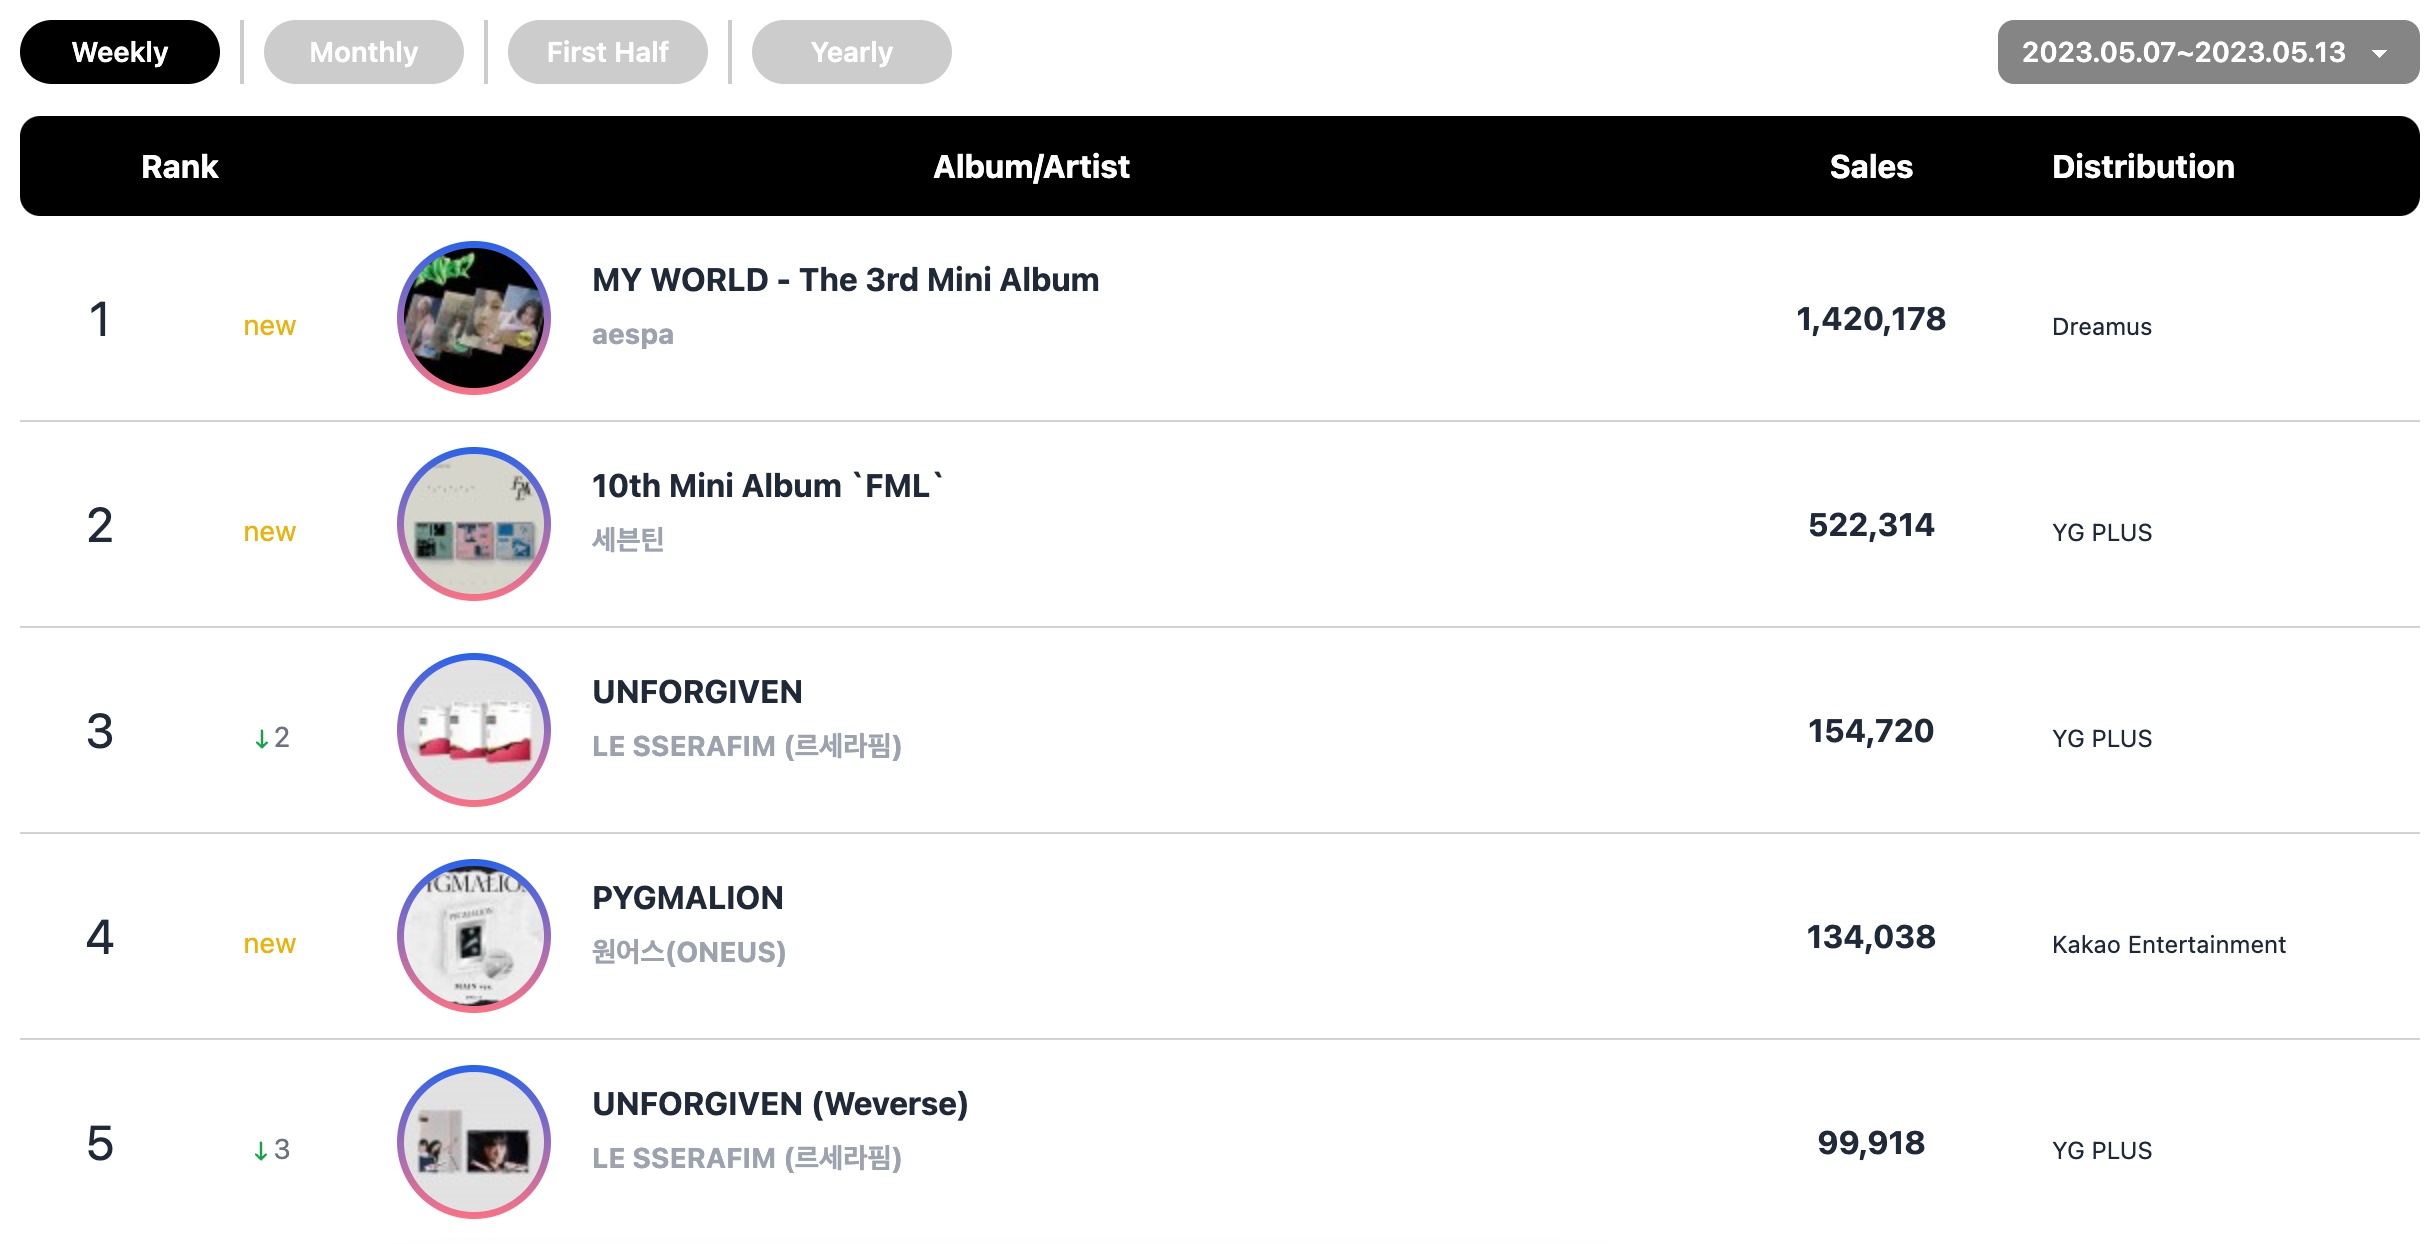Open MY WORLD - The 3rd Mini Album title
2432x1244 pixels.
tap(845, 280)
